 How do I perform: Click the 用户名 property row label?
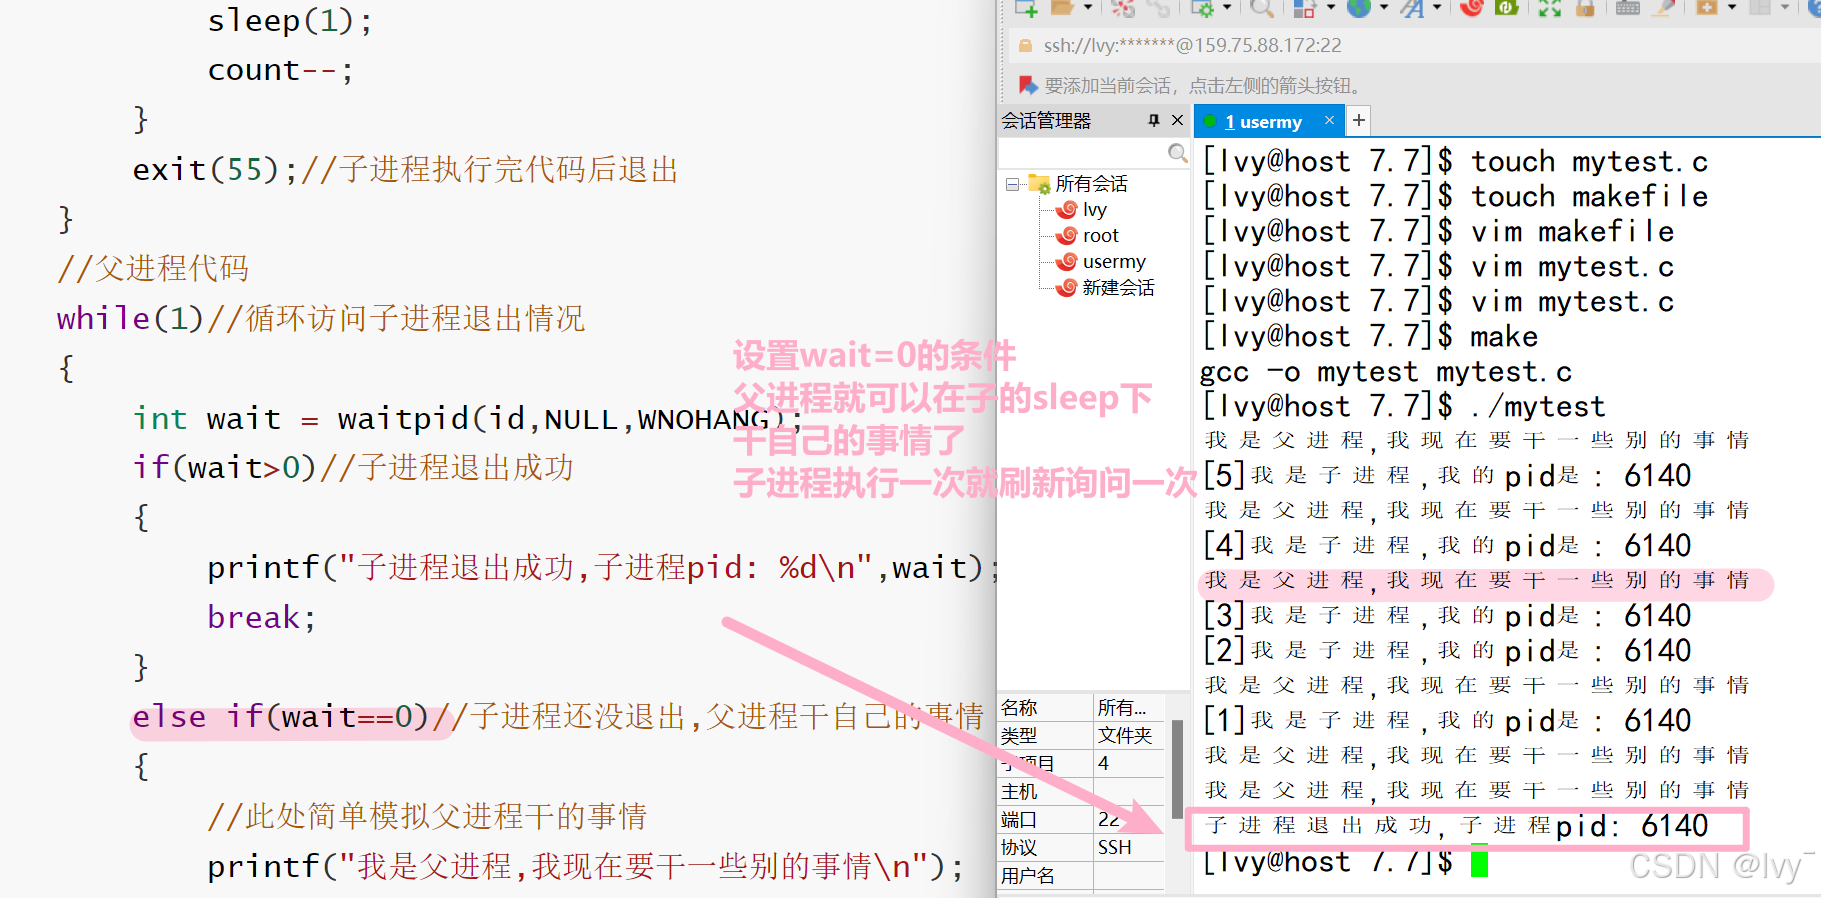1045,875
